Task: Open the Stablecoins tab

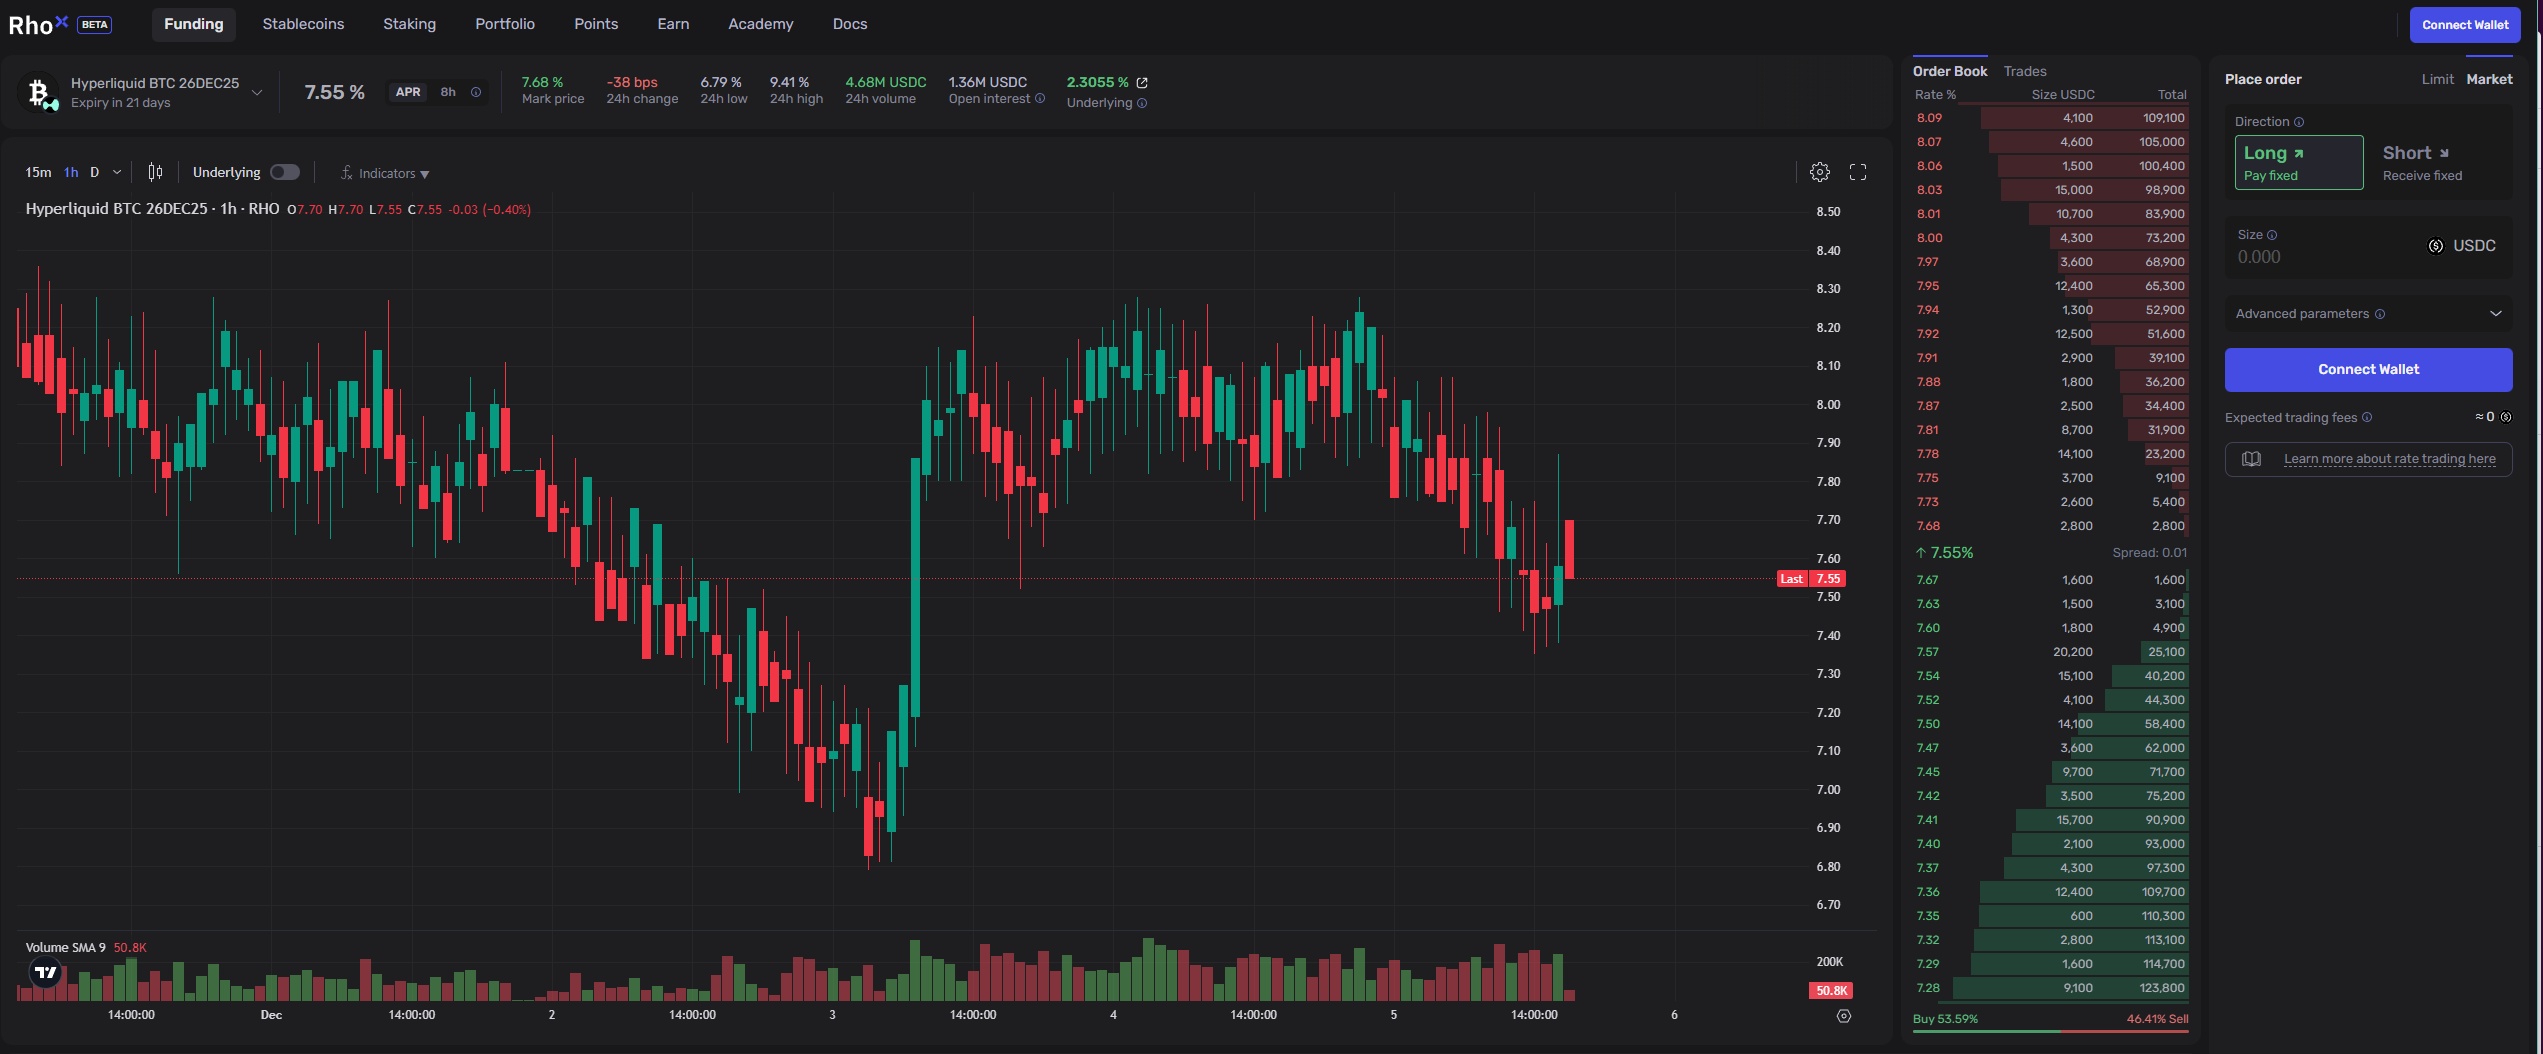Action: click(303, 24)
